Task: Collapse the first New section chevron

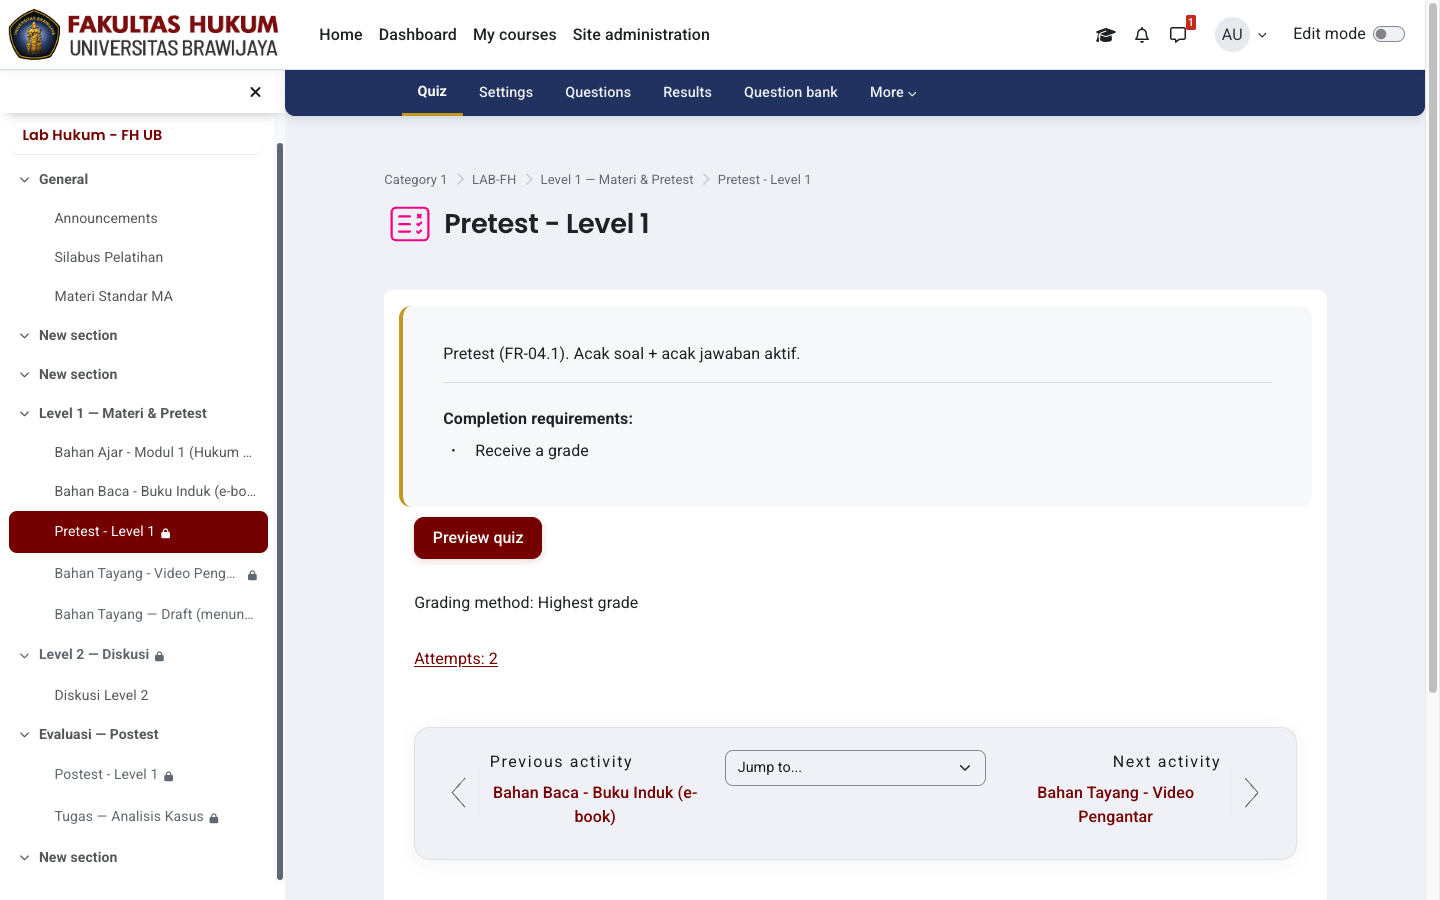Action: pos(24,336)
